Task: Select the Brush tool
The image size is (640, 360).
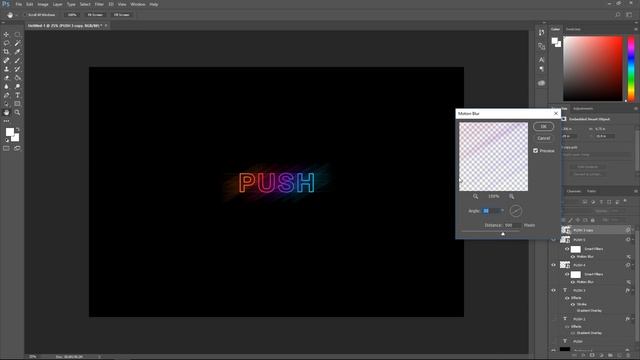Action: click(x=17, y=60)
